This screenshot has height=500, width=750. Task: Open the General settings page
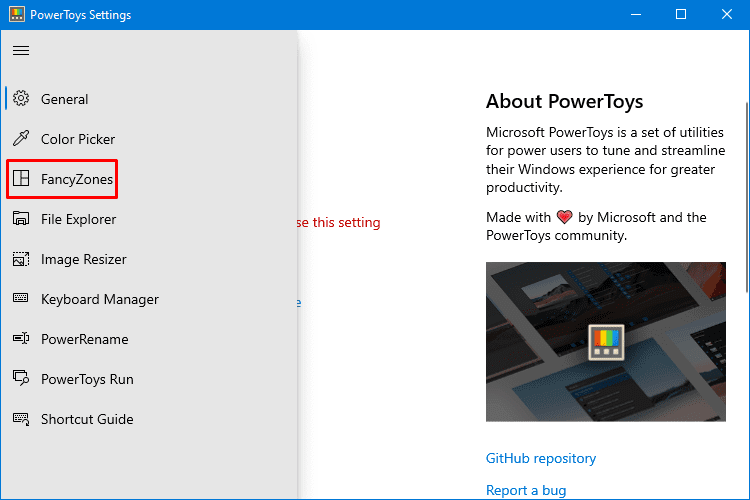pos(150,99)
